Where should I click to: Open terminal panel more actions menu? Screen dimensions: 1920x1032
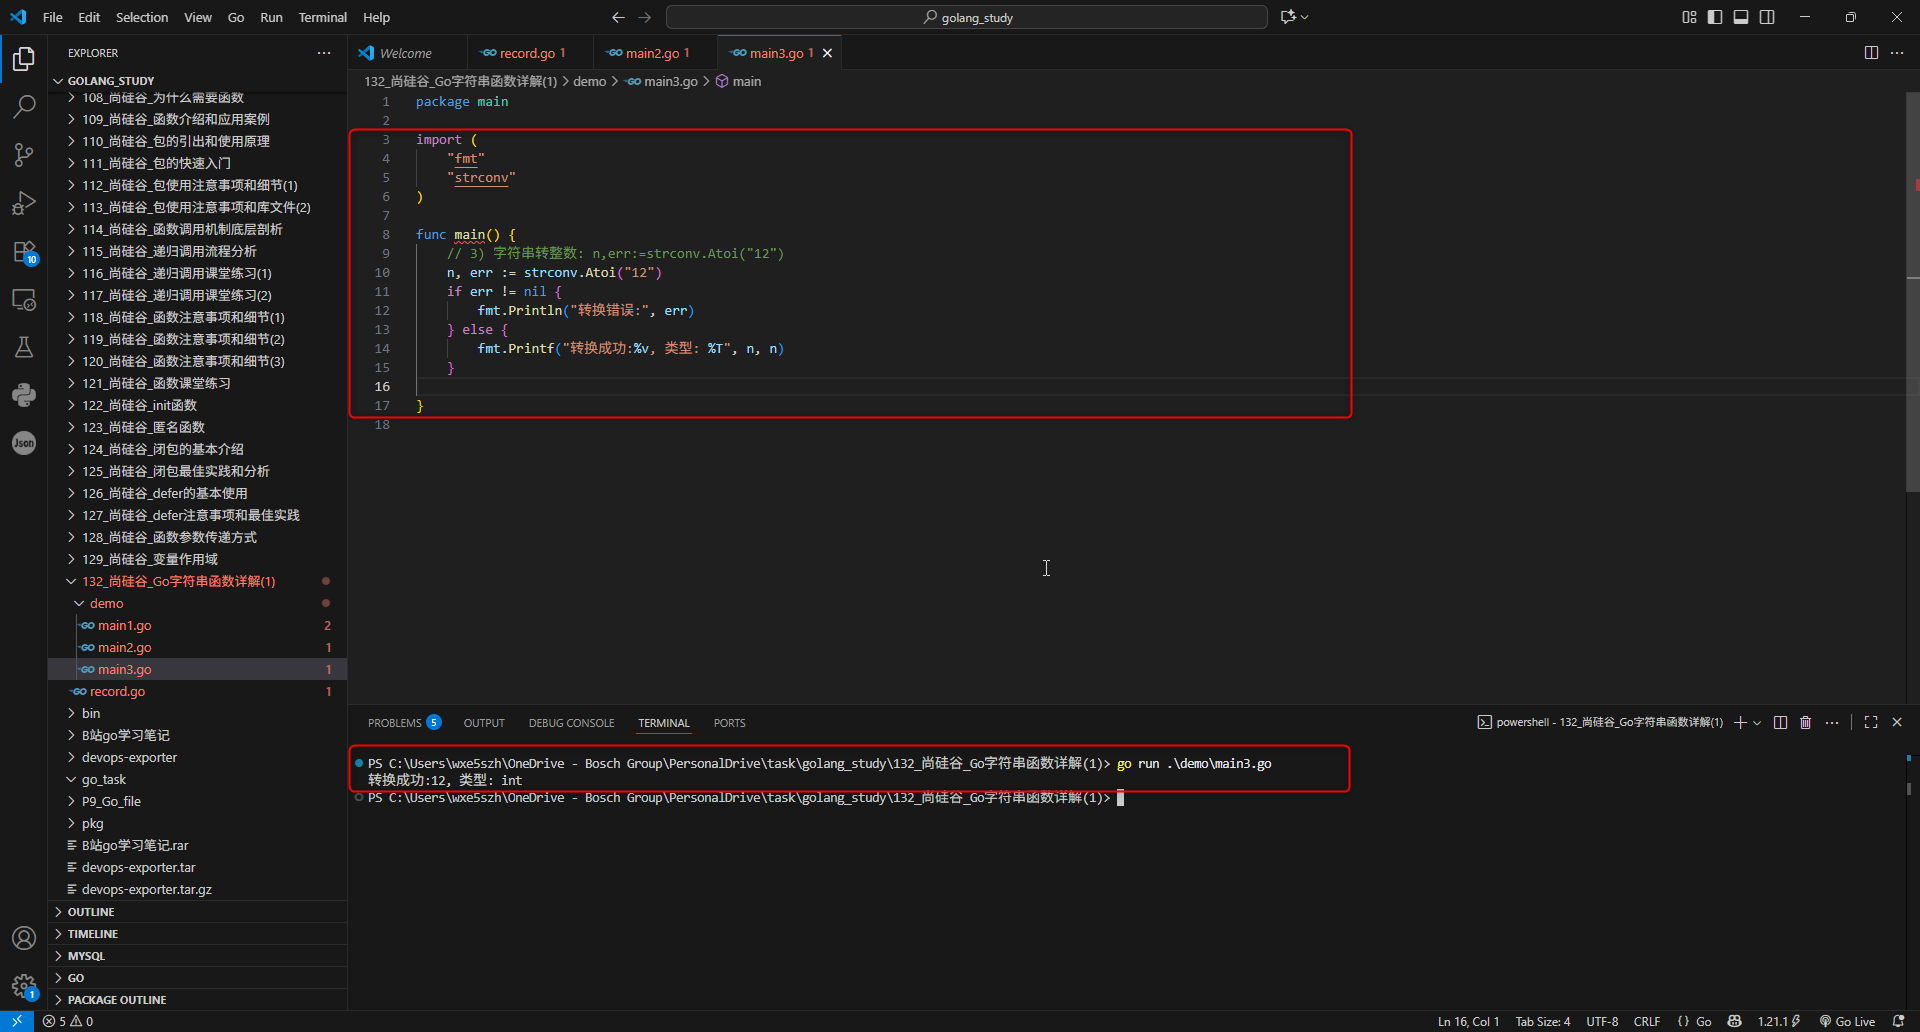click(x=1832, y=722)
